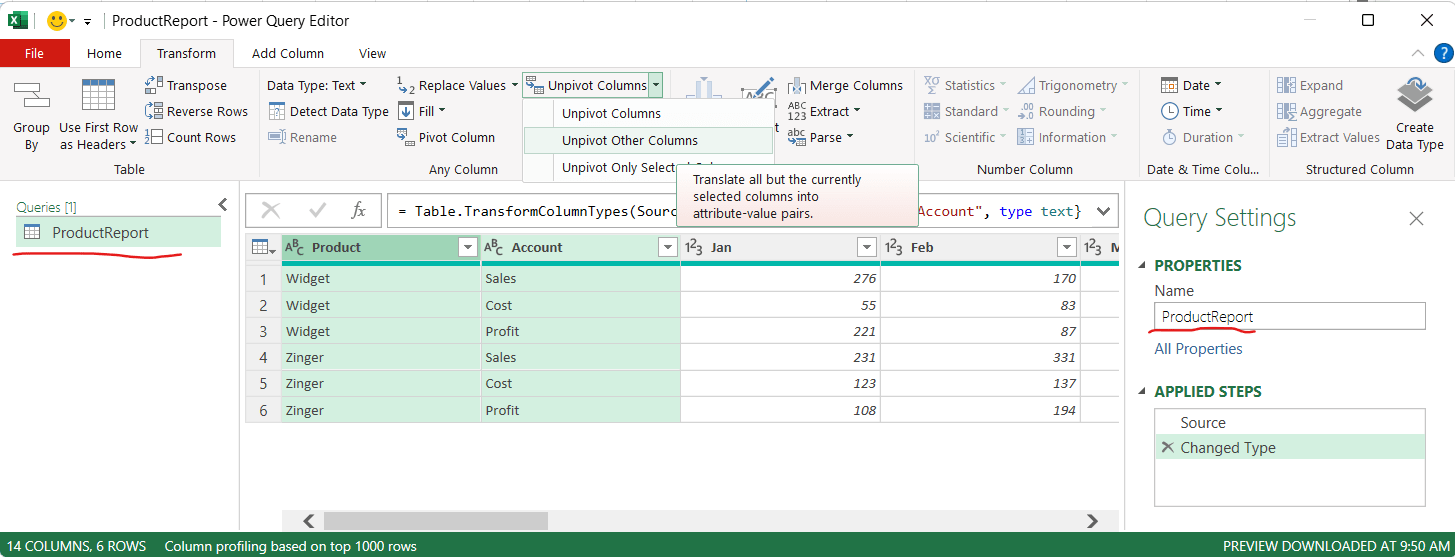Screen dimensions: 1455x557
Task: Click the Account column data type icon
Action: click(x=495, y=247)
